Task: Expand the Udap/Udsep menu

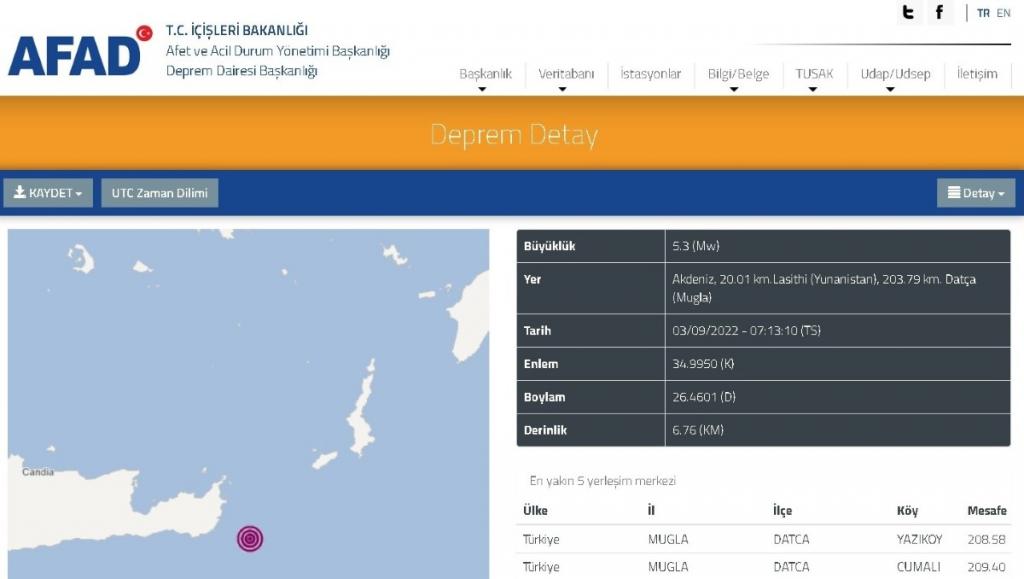Action: (895, 74)
